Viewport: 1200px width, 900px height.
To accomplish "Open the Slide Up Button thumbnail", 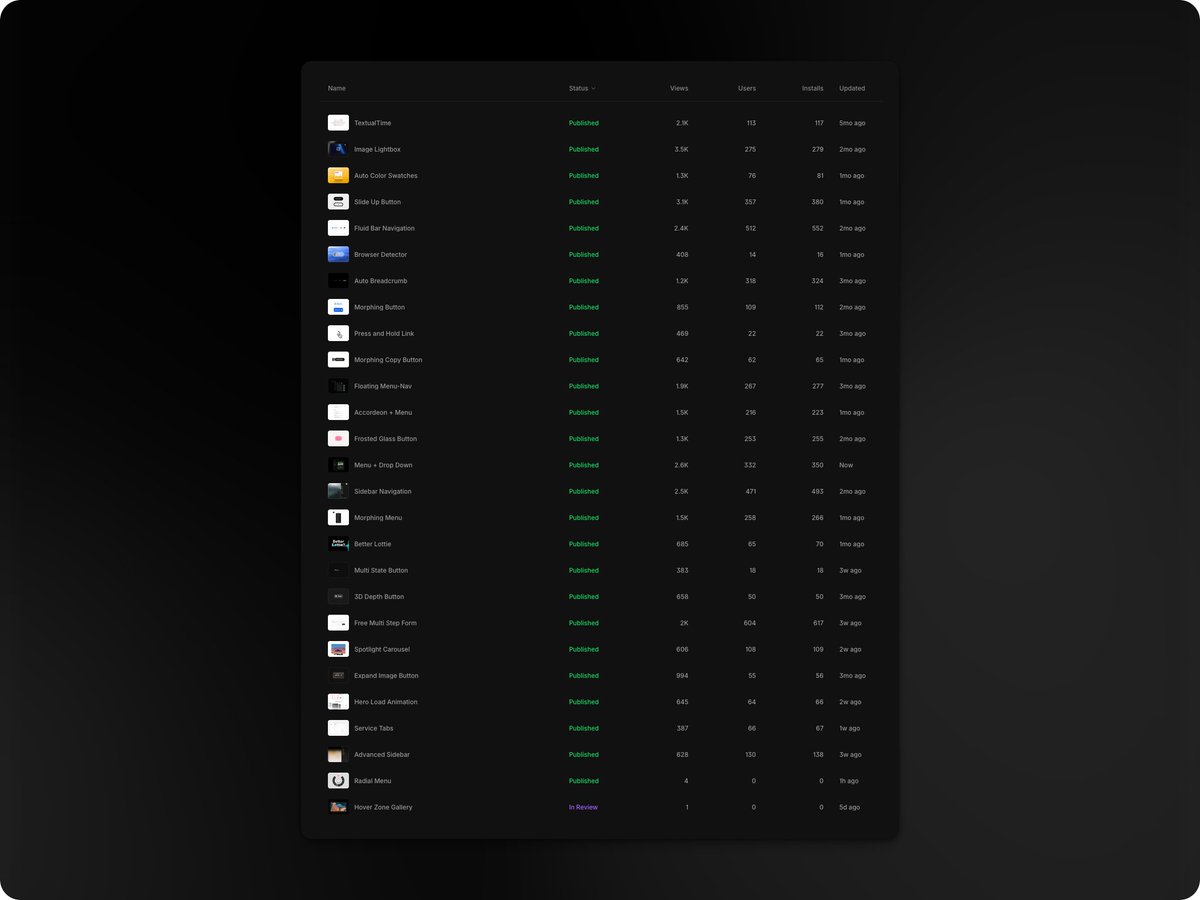I will coord(338,202).
